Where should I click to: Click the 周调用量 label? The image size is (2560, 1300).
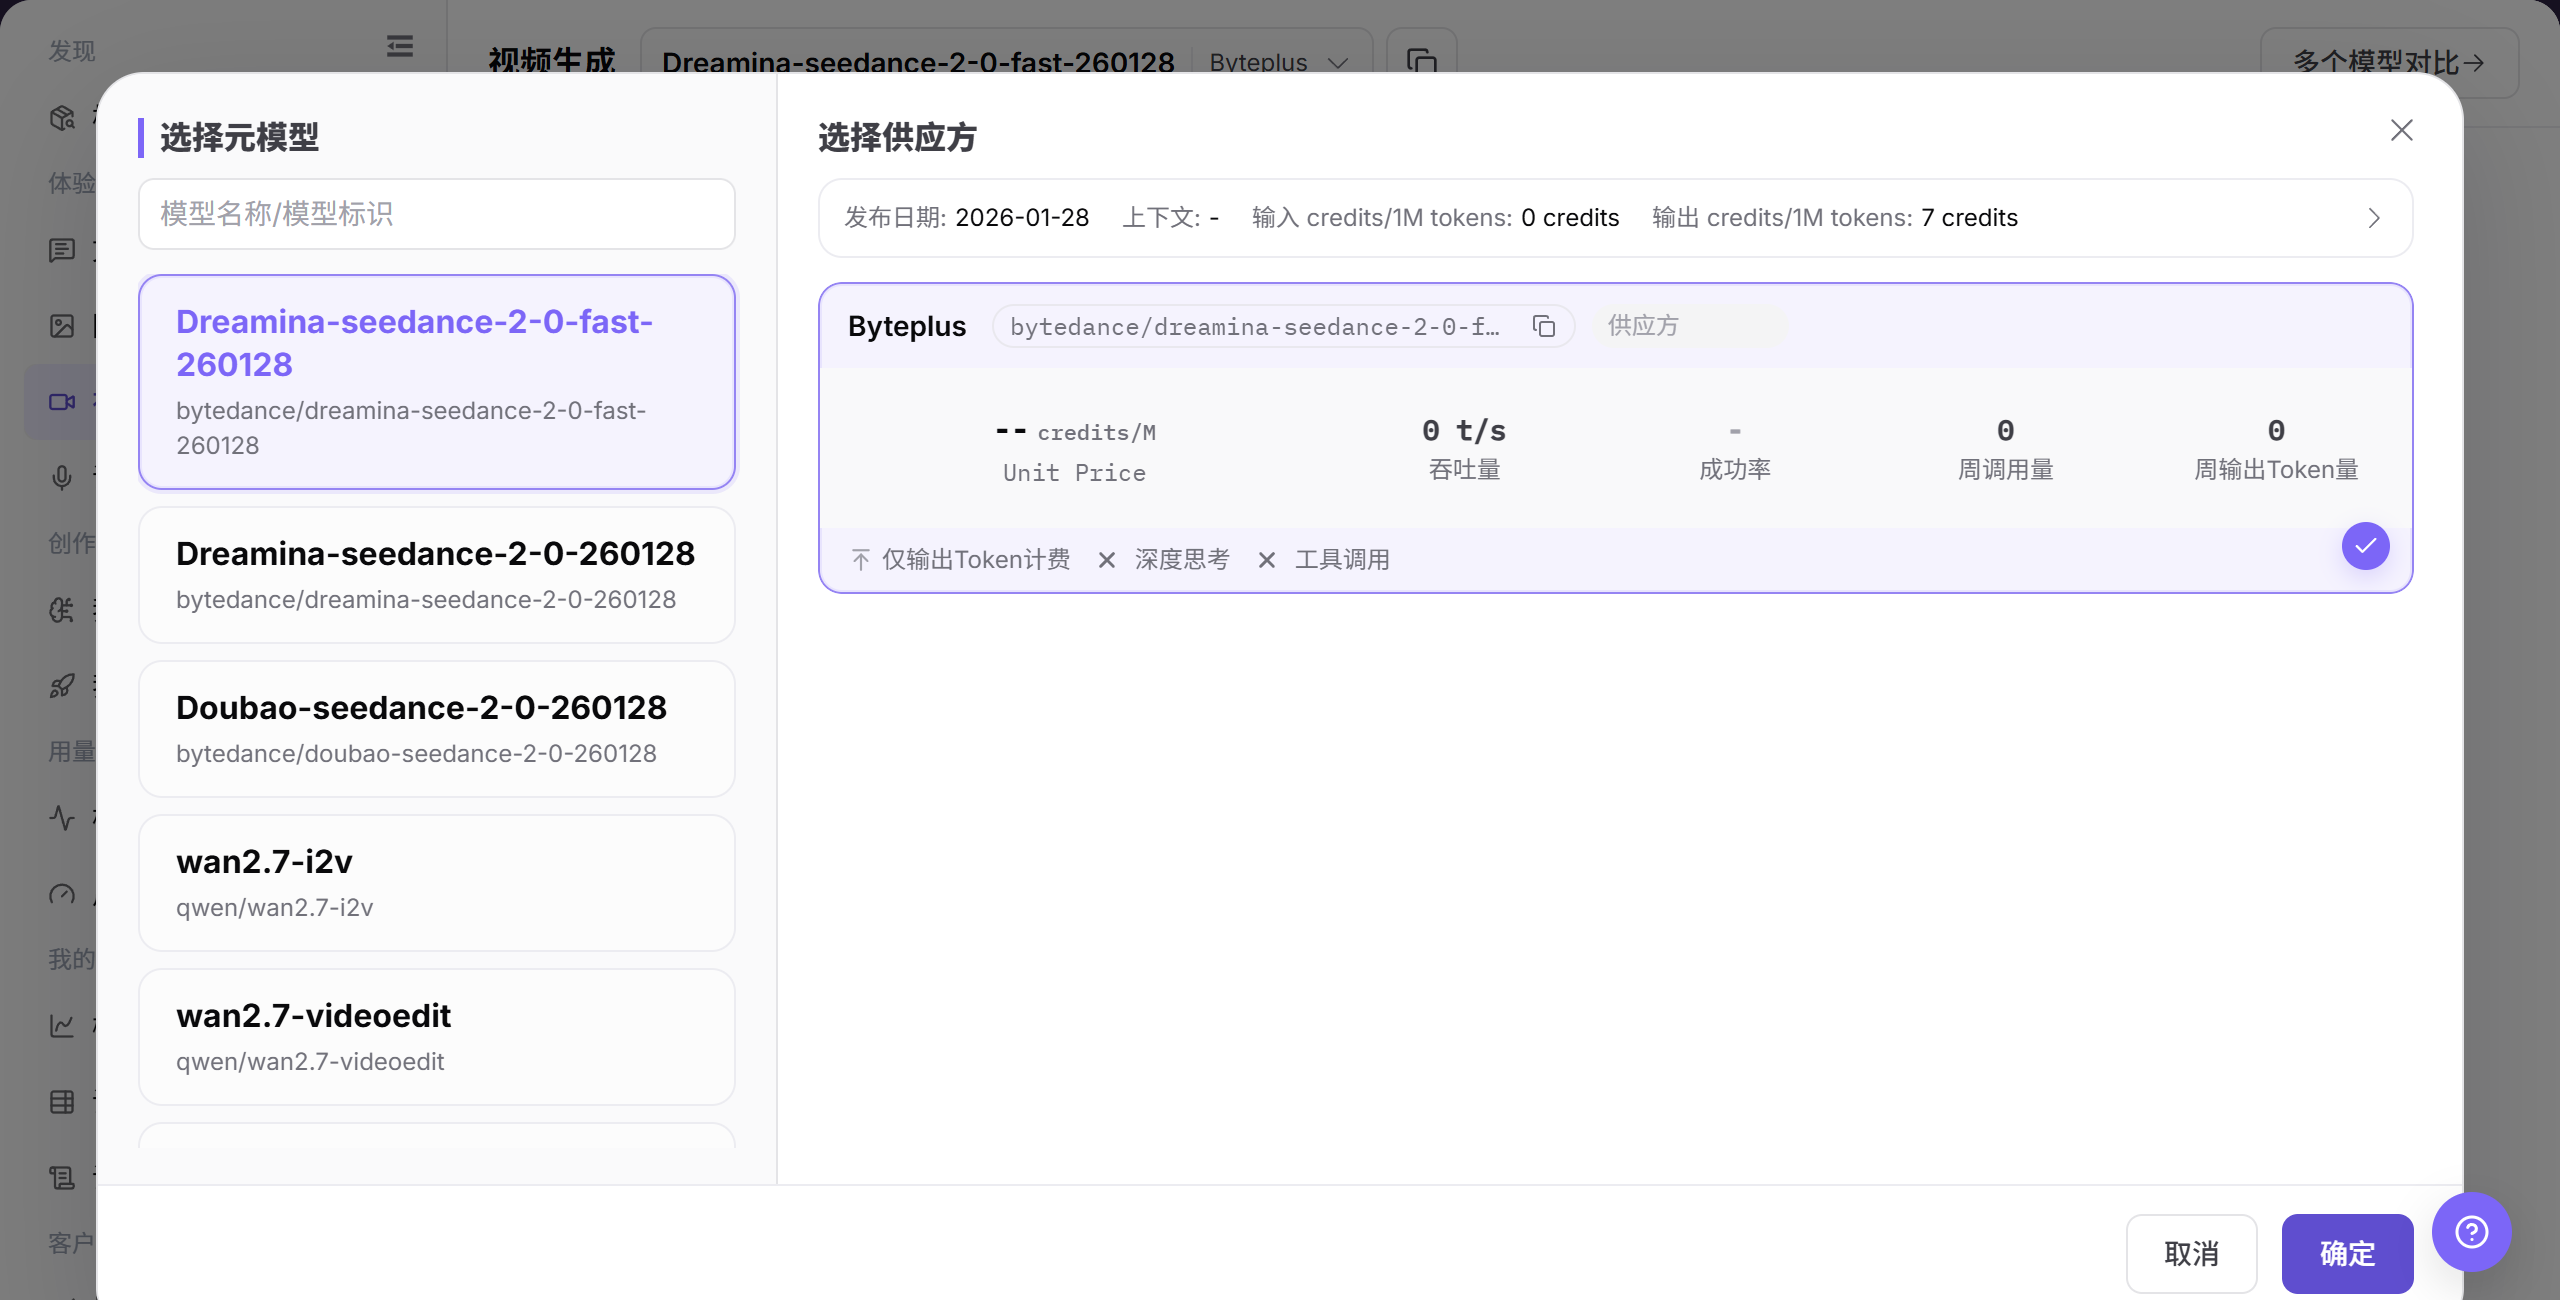tap(2005, 469)
